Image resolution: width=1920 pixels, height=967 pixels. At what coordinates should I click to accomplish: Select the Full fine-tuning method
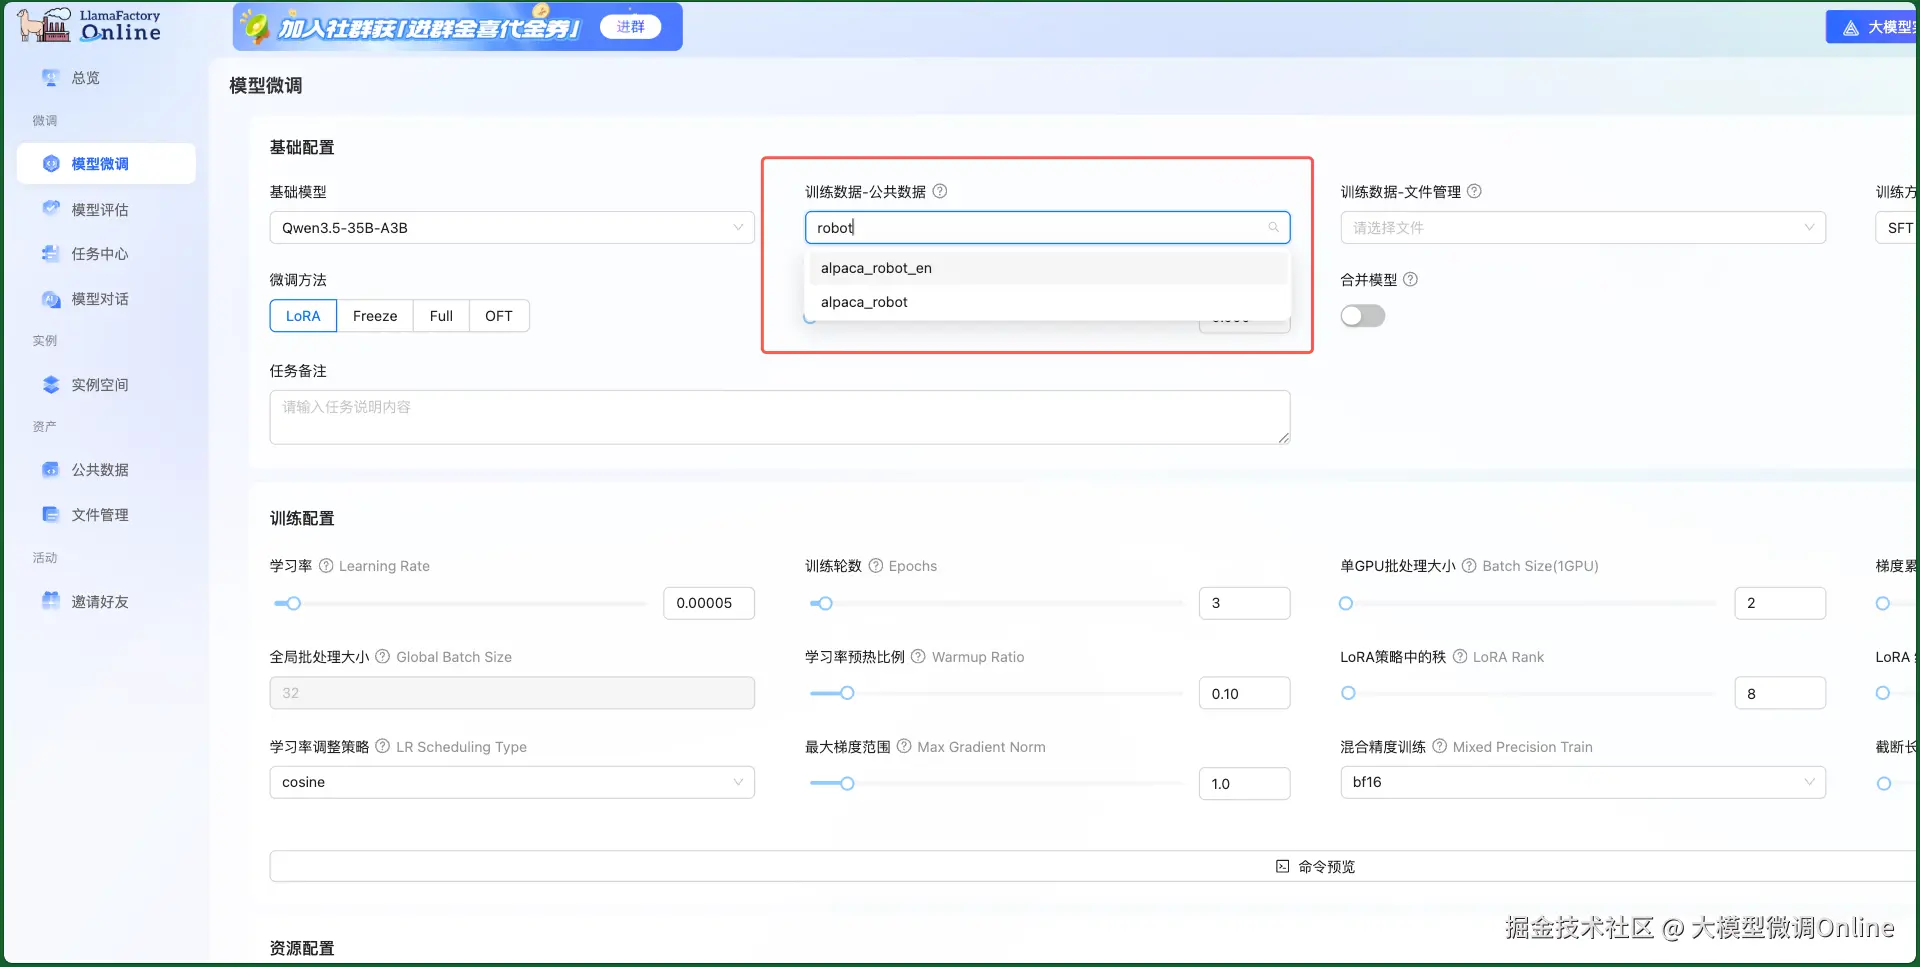[x=441, y=316]
